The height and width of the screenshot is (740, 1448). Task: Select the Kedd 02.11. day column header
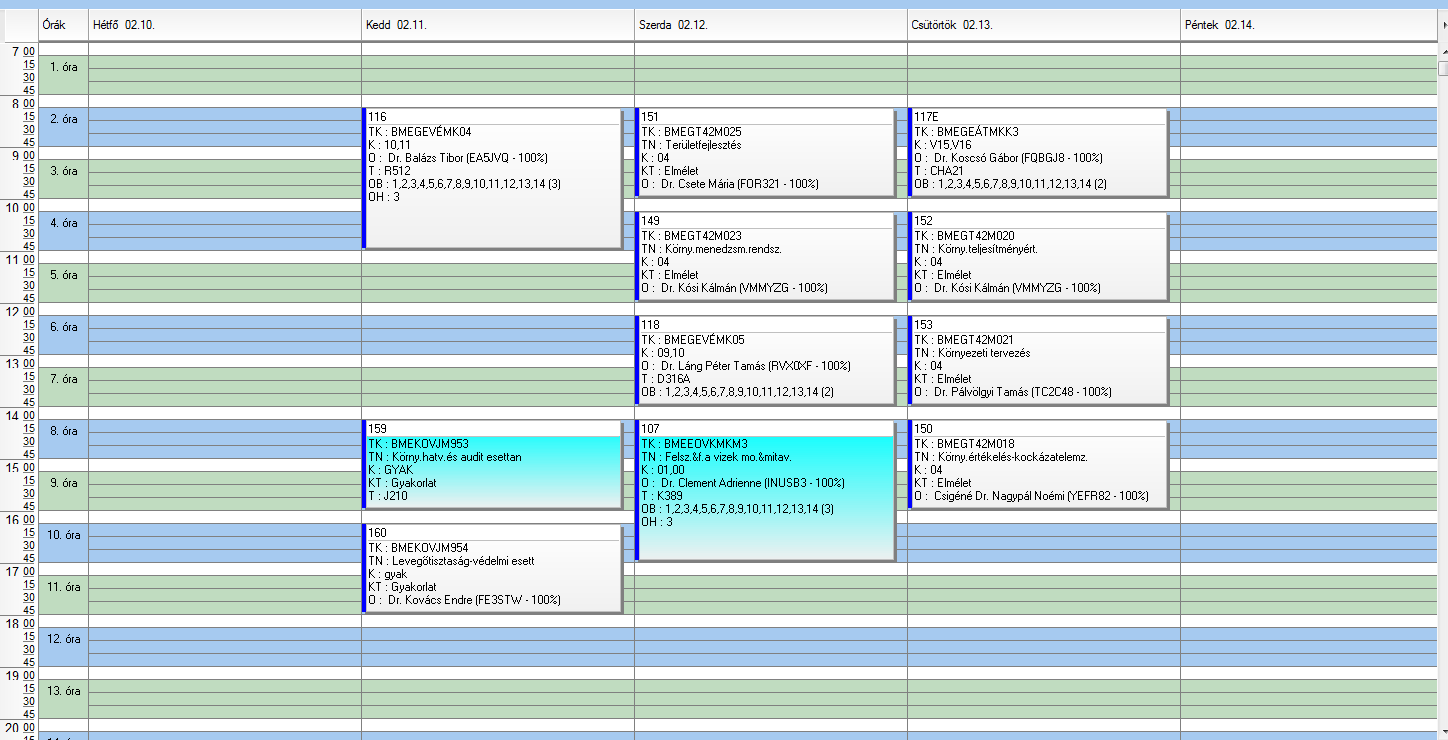tap(498, 25)
